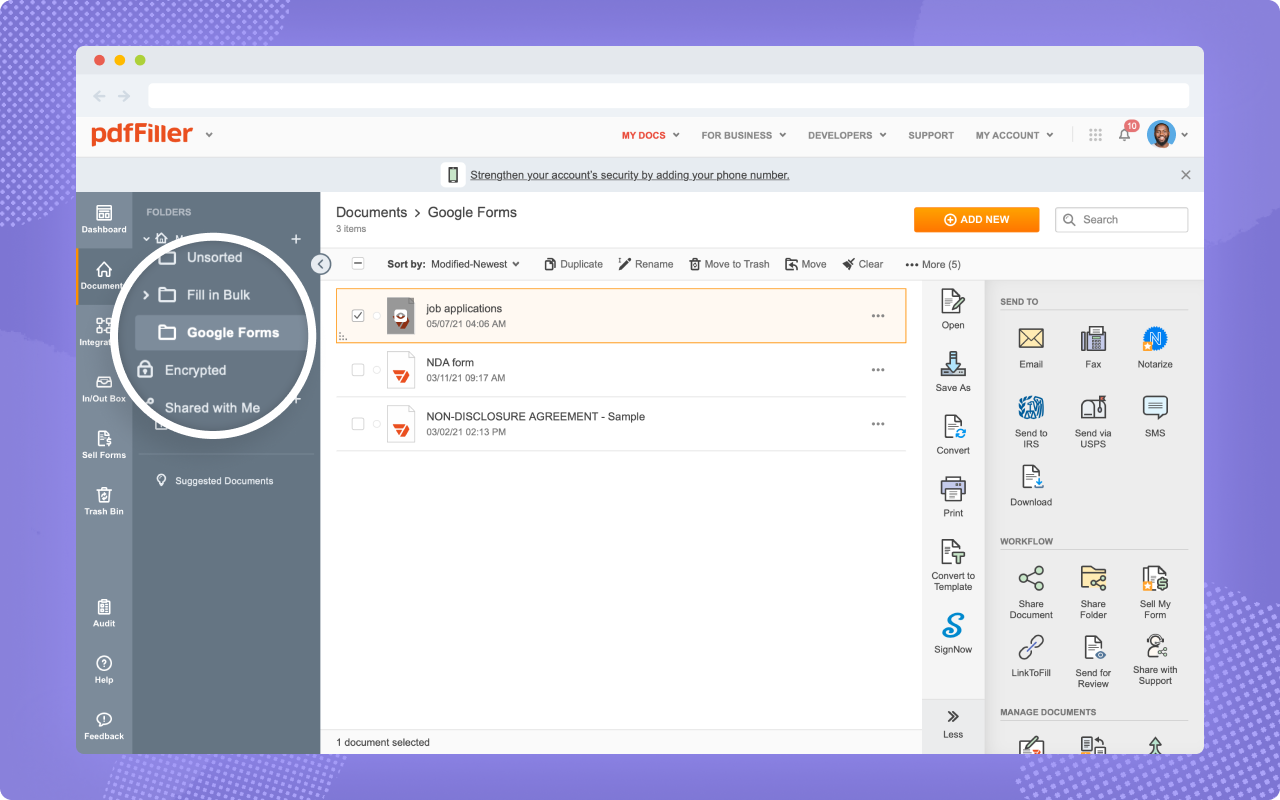Open options menu for NON-DISCLOSURE AGREEMENT - Sample

click(x=878, y=424)
